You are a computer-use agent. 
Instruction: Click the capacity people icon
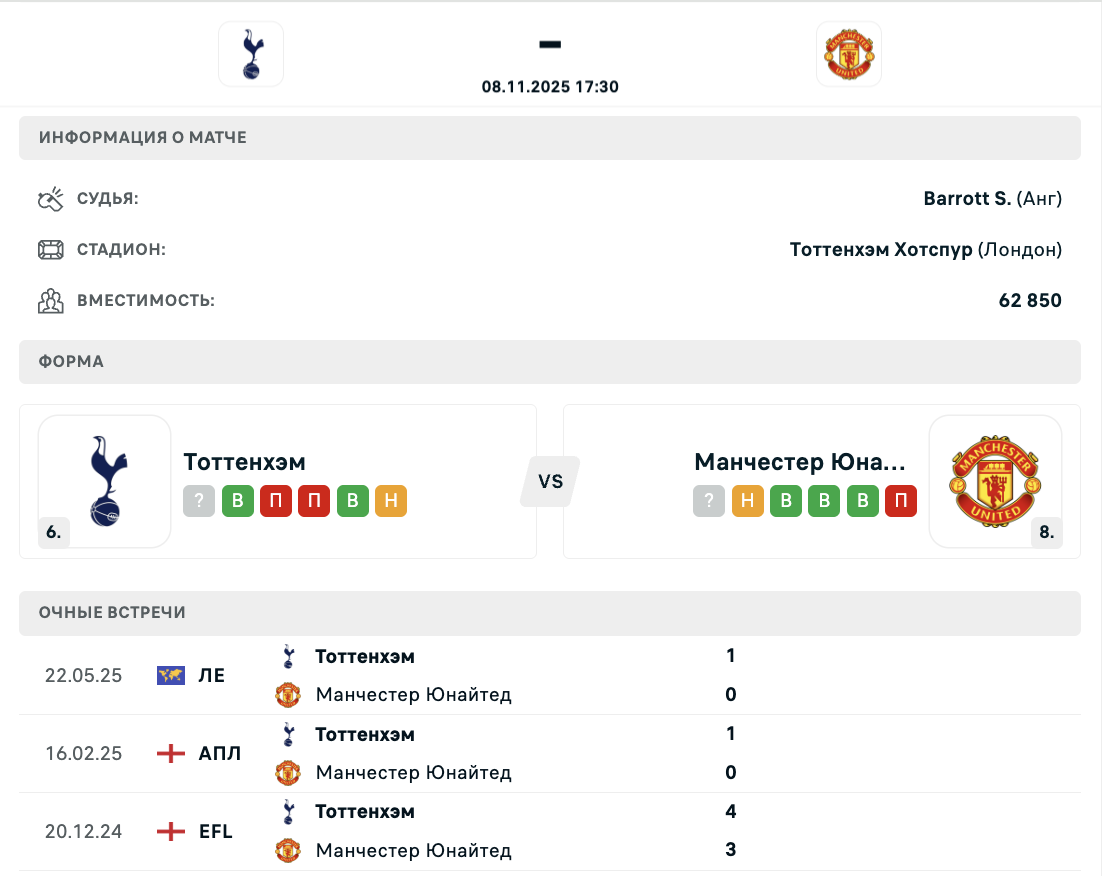50,301
